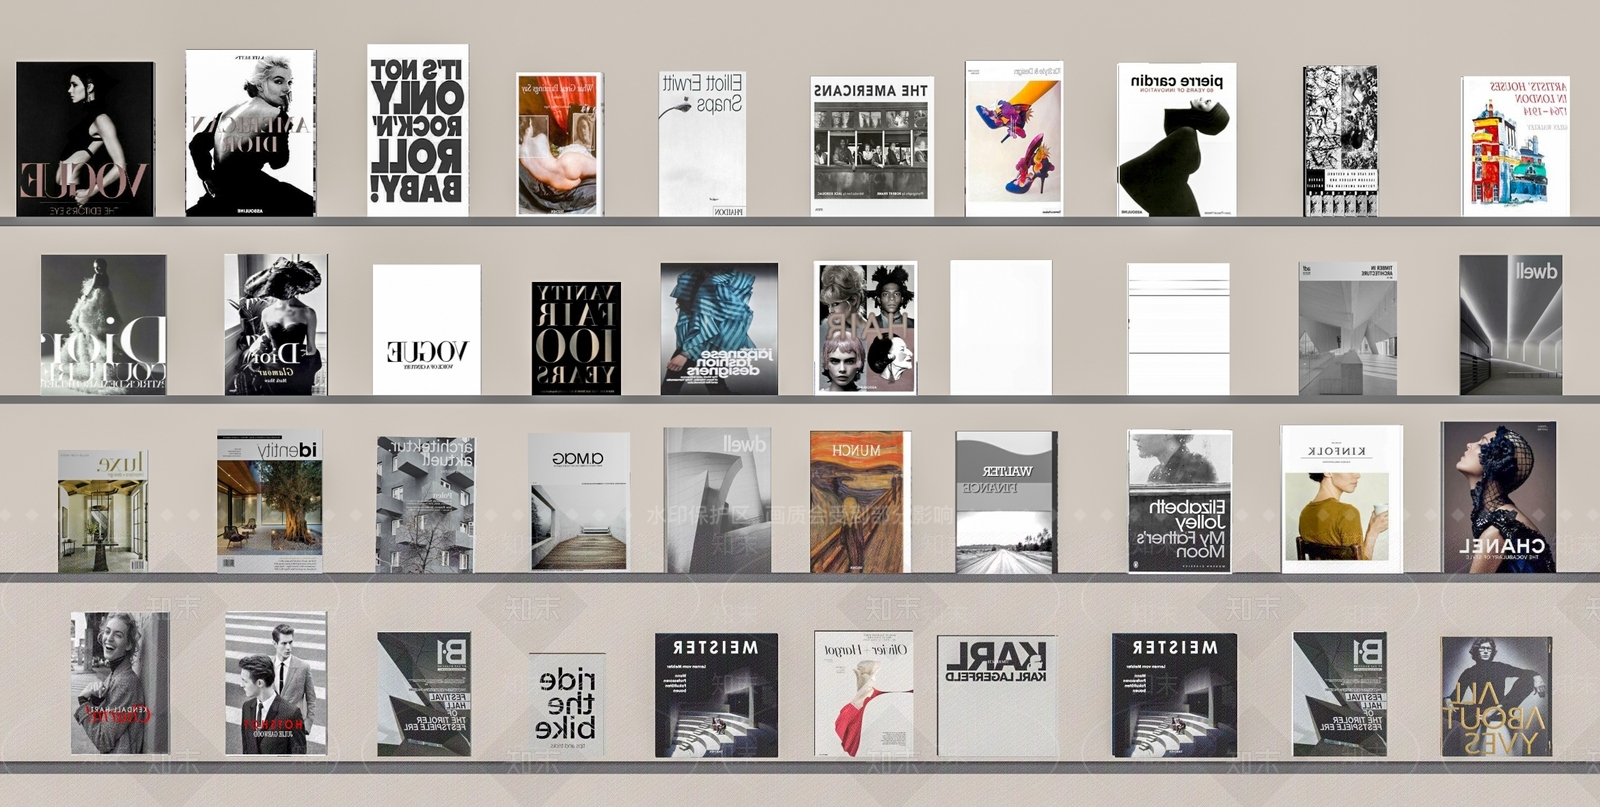Choose The Americans photo book
The height and width of the screenshot is (807, 1600).
(871, 146)
